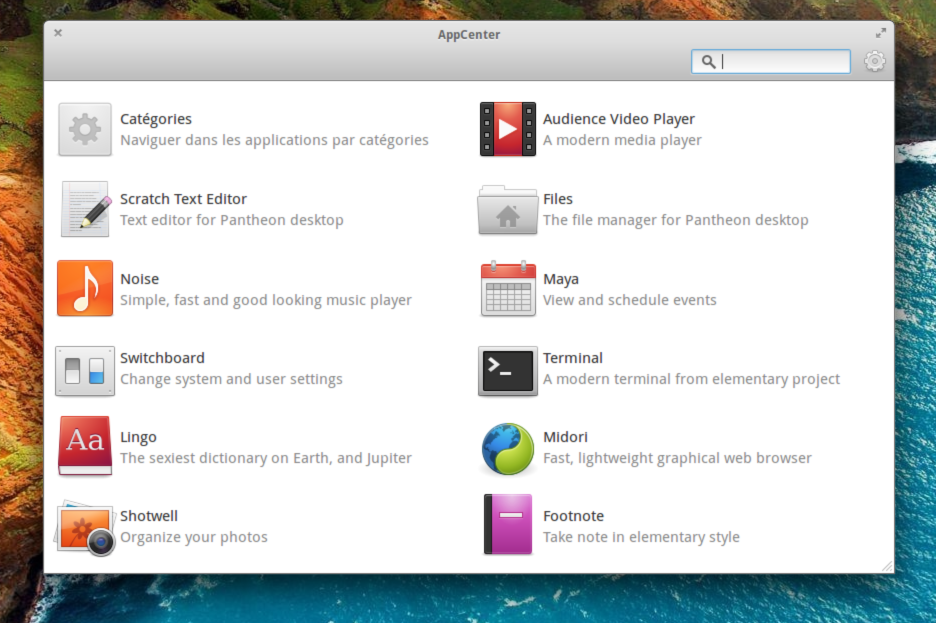The height and width of the screenshot is (623, 936).
Task: Click the window's bottom-right resize grip
Action: coord(888,567)
